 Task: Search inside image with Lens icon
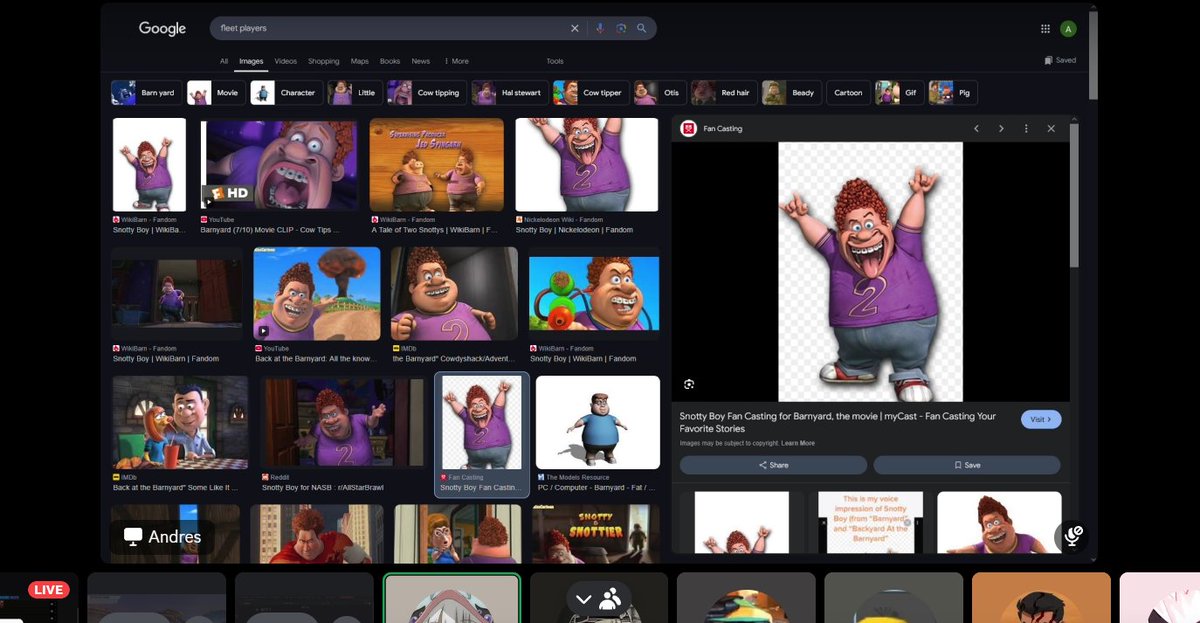(689, 384)
